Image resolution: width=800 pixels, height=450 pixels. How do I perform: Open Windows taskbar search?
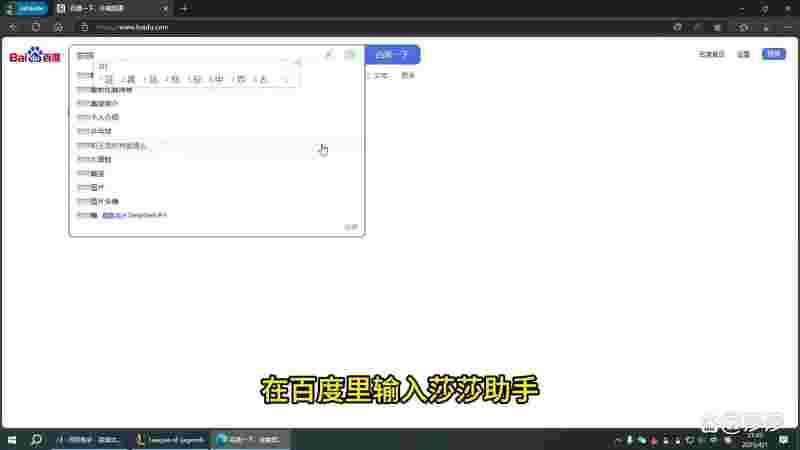[36, 439]
